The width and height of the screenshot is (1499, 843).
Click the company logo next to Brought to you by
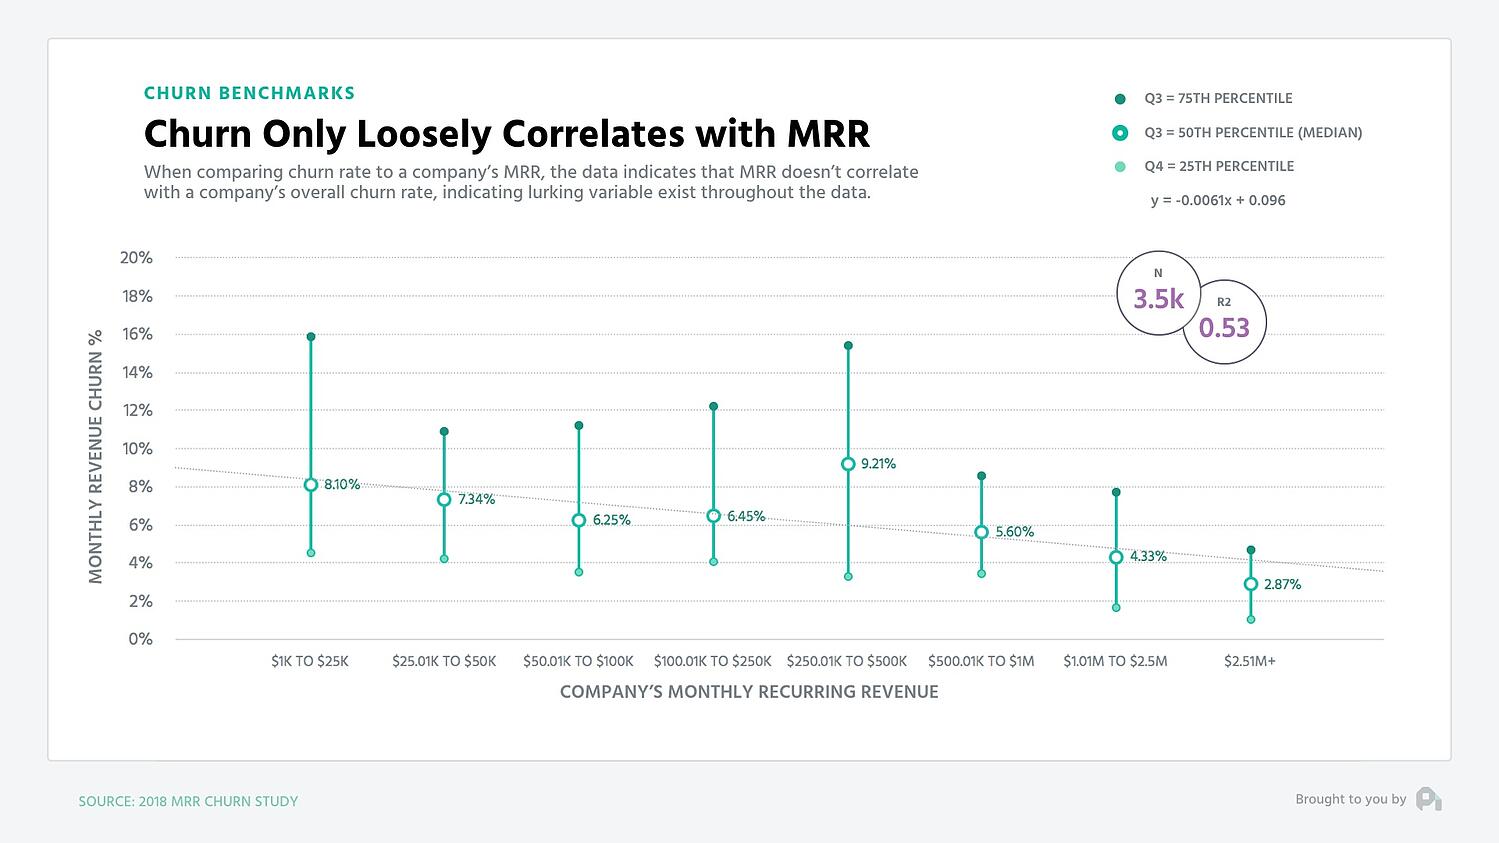pyautogui.click(x=1428, y=799)
